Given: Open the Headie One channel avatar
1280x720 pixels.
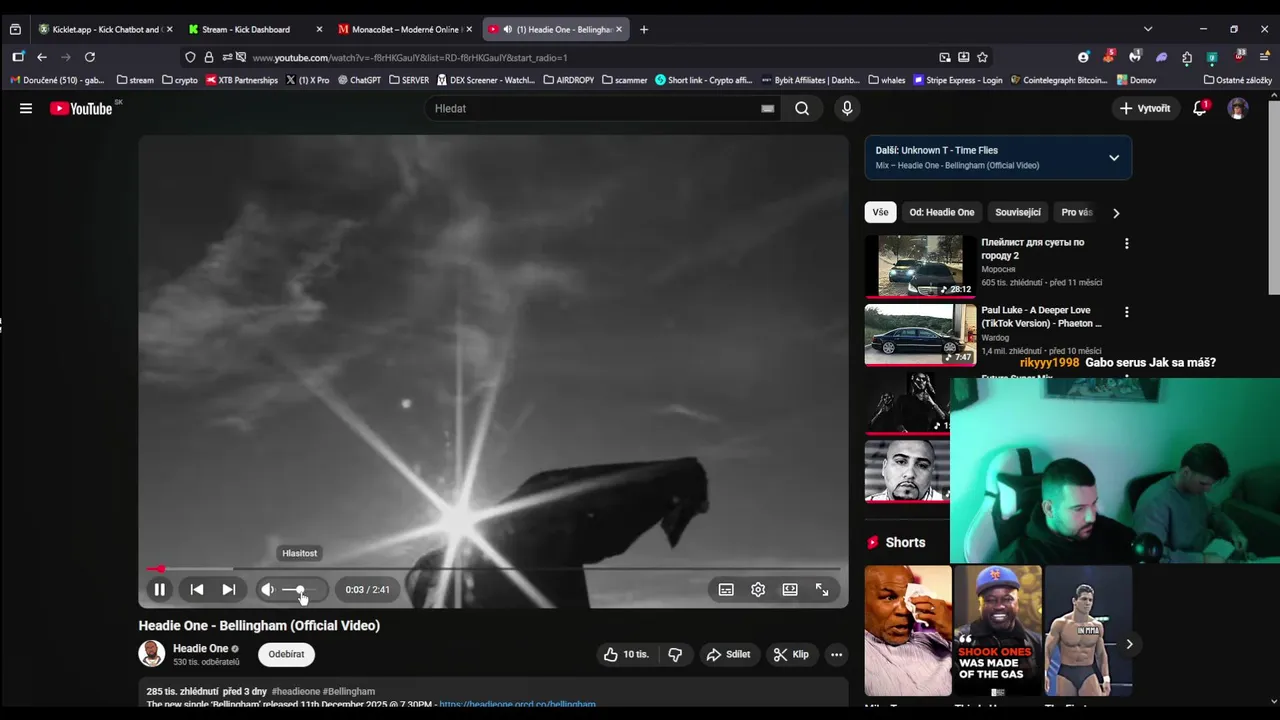Looking at the screenshot, I should (x=152, y=654).
